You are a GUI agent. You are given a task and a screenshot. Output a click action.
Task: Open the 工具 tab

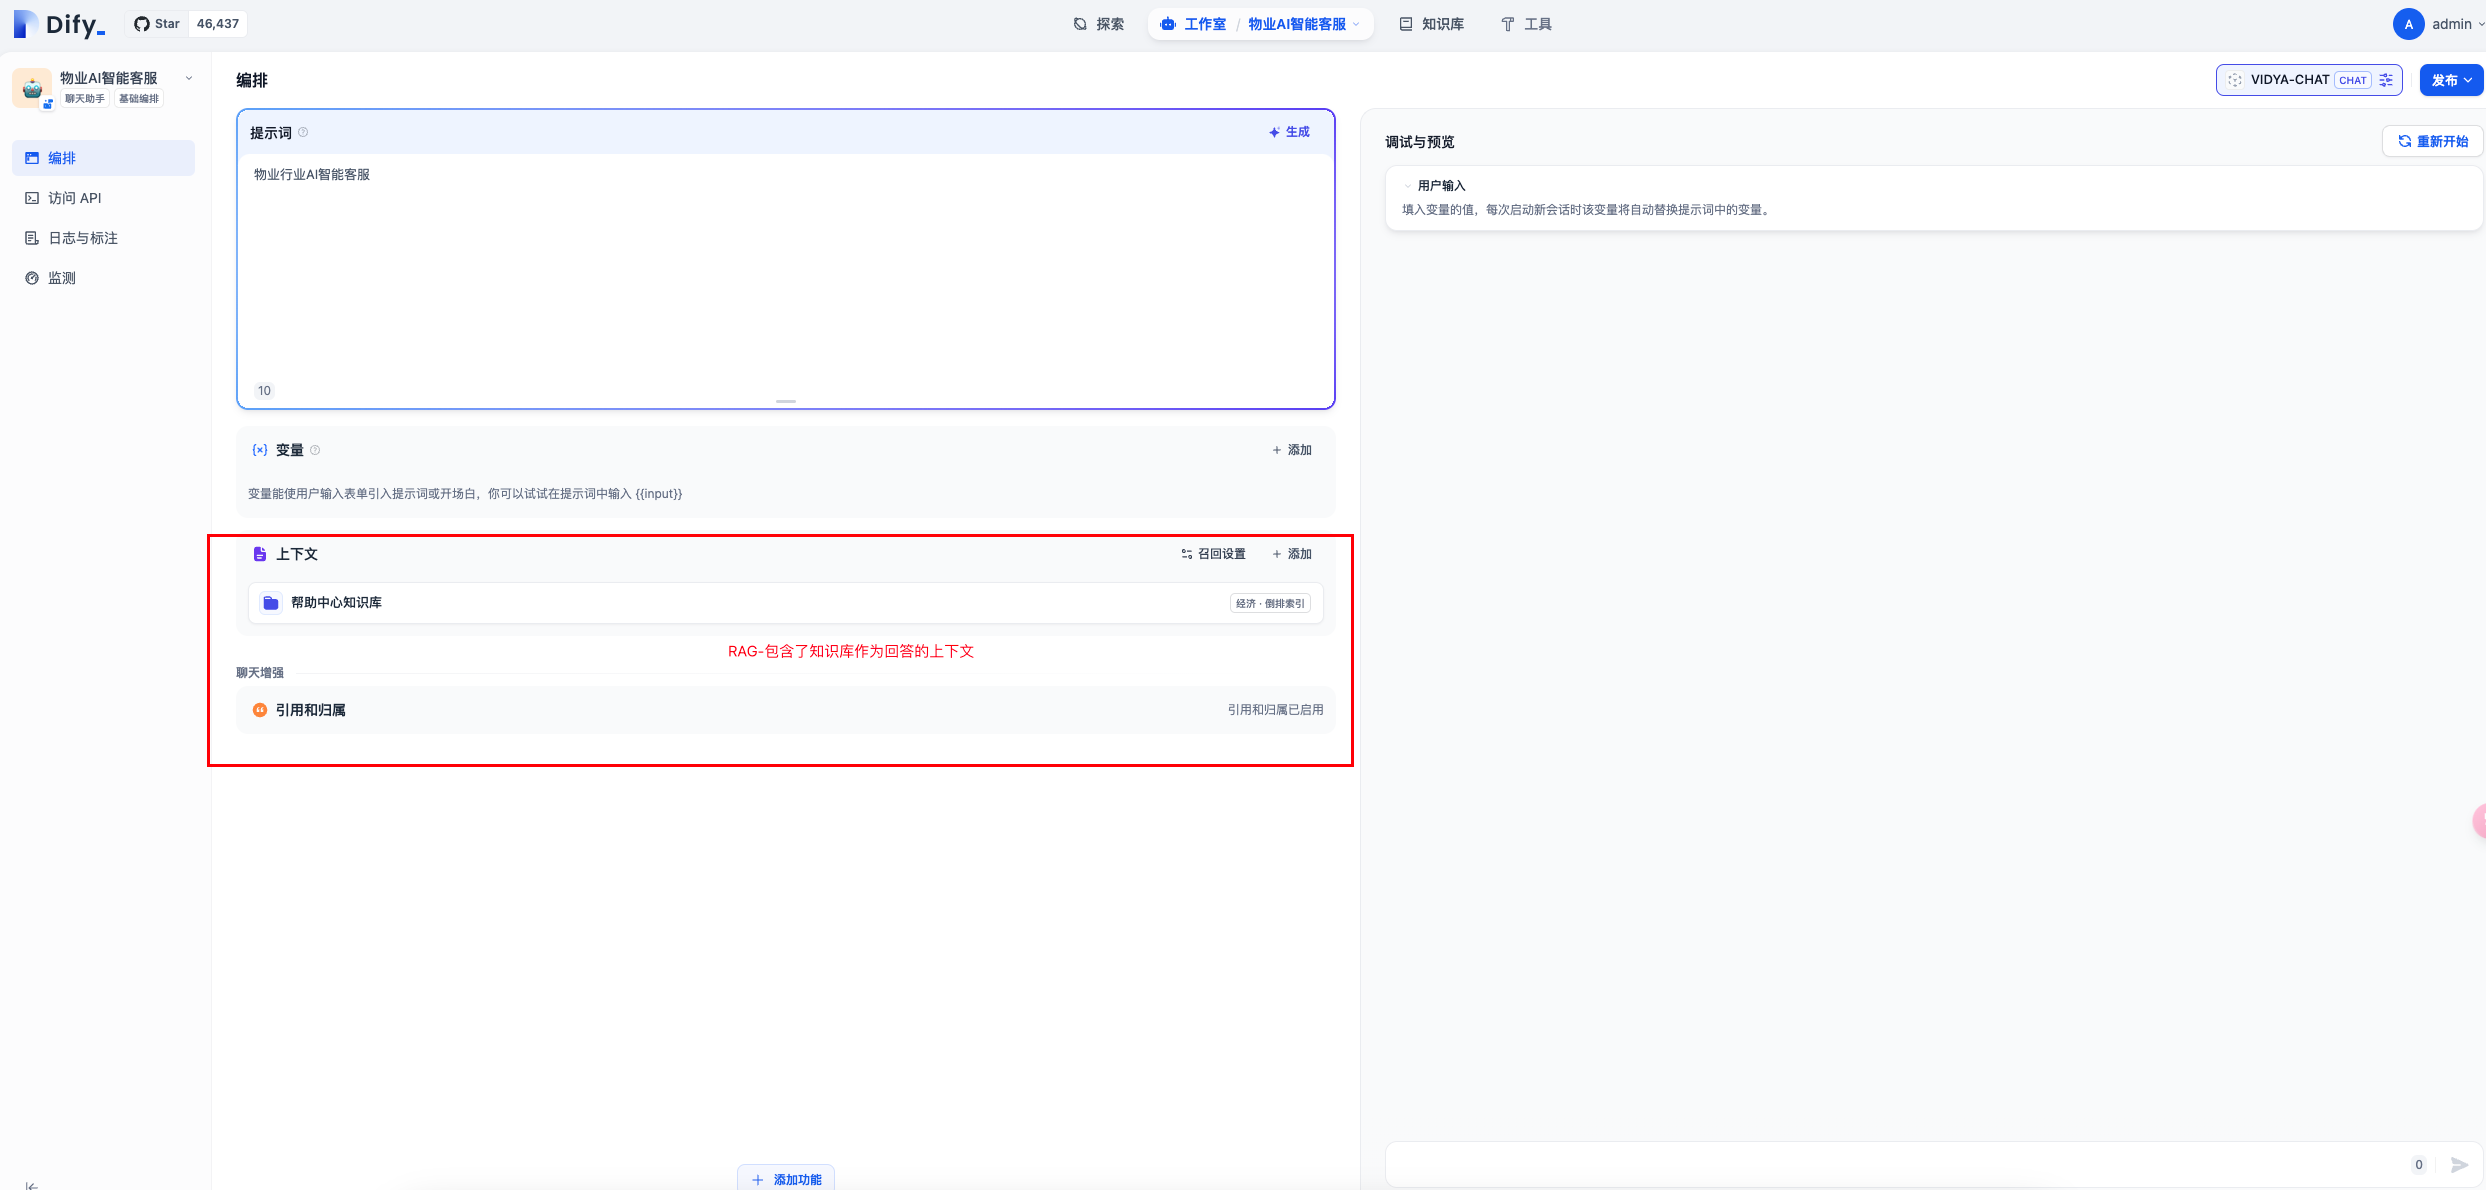click(x=1526, y=24)
